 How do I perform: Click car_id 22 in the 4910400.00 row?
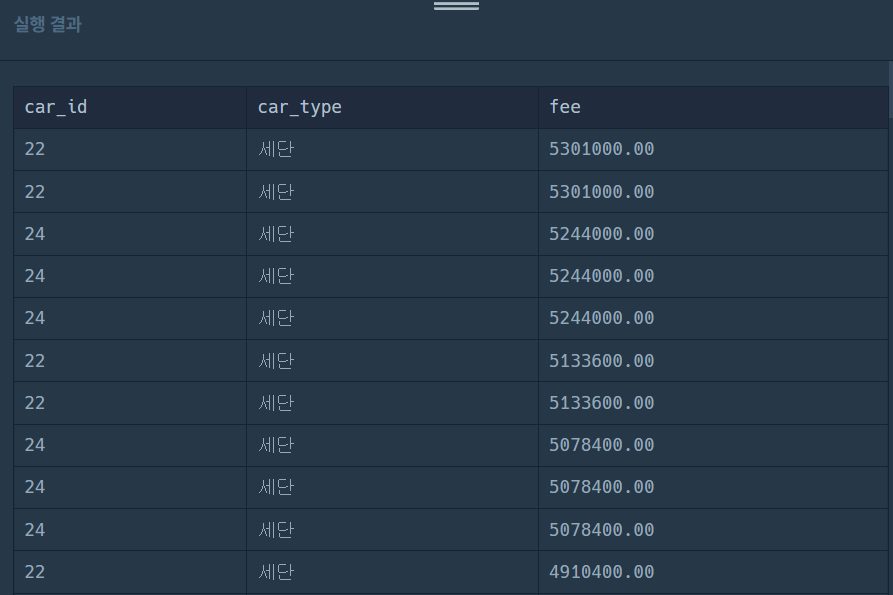[35, 572]
